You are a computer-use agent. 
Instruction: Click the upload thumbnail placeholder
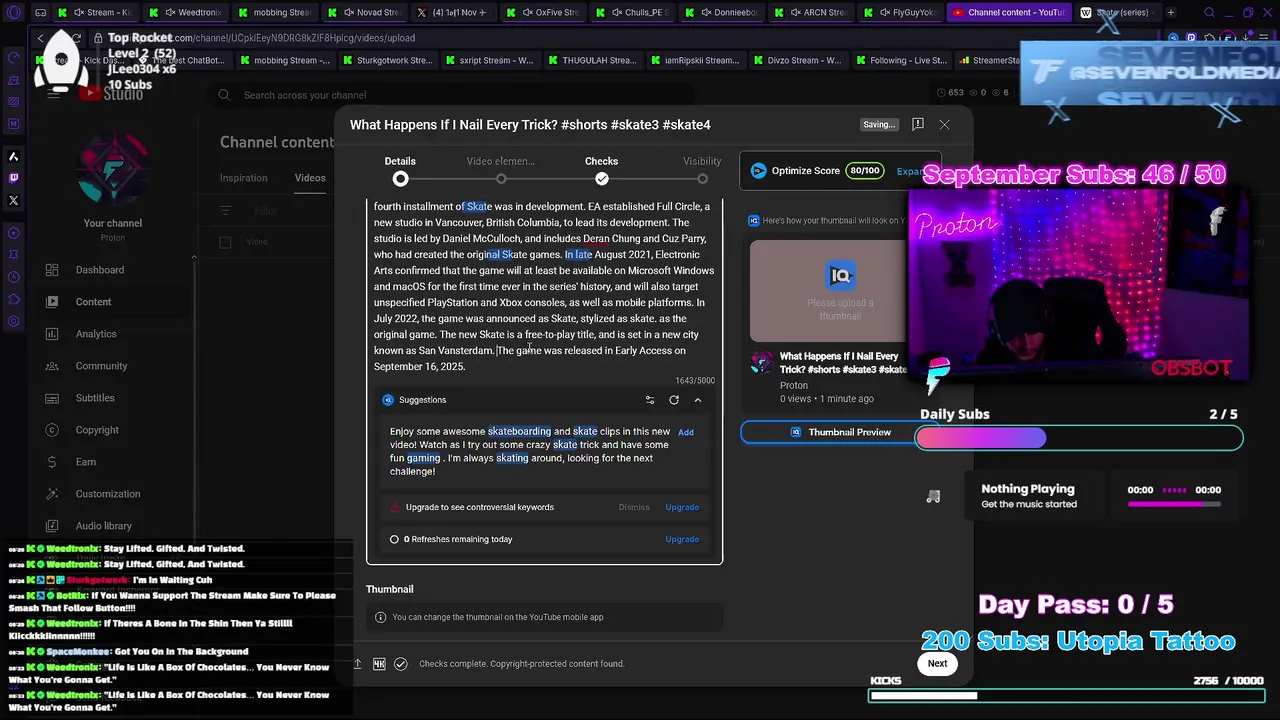click(x=839, y=291)
